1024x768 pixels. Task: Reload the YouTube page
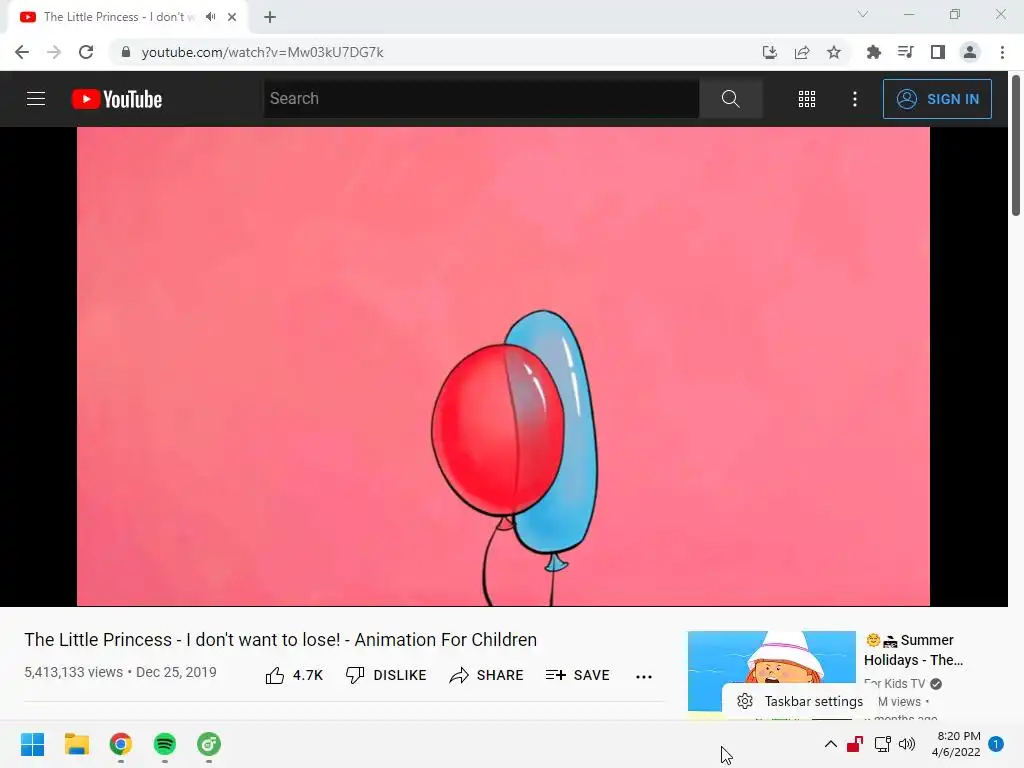click(x=86, y=52)
